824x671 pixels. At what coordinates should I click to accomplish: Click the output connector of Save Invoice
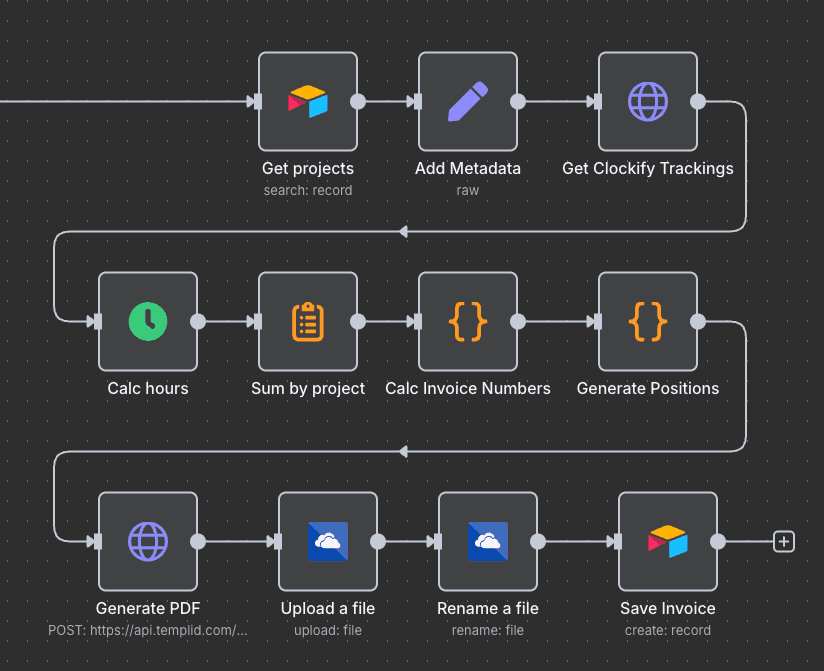[718, 542]
